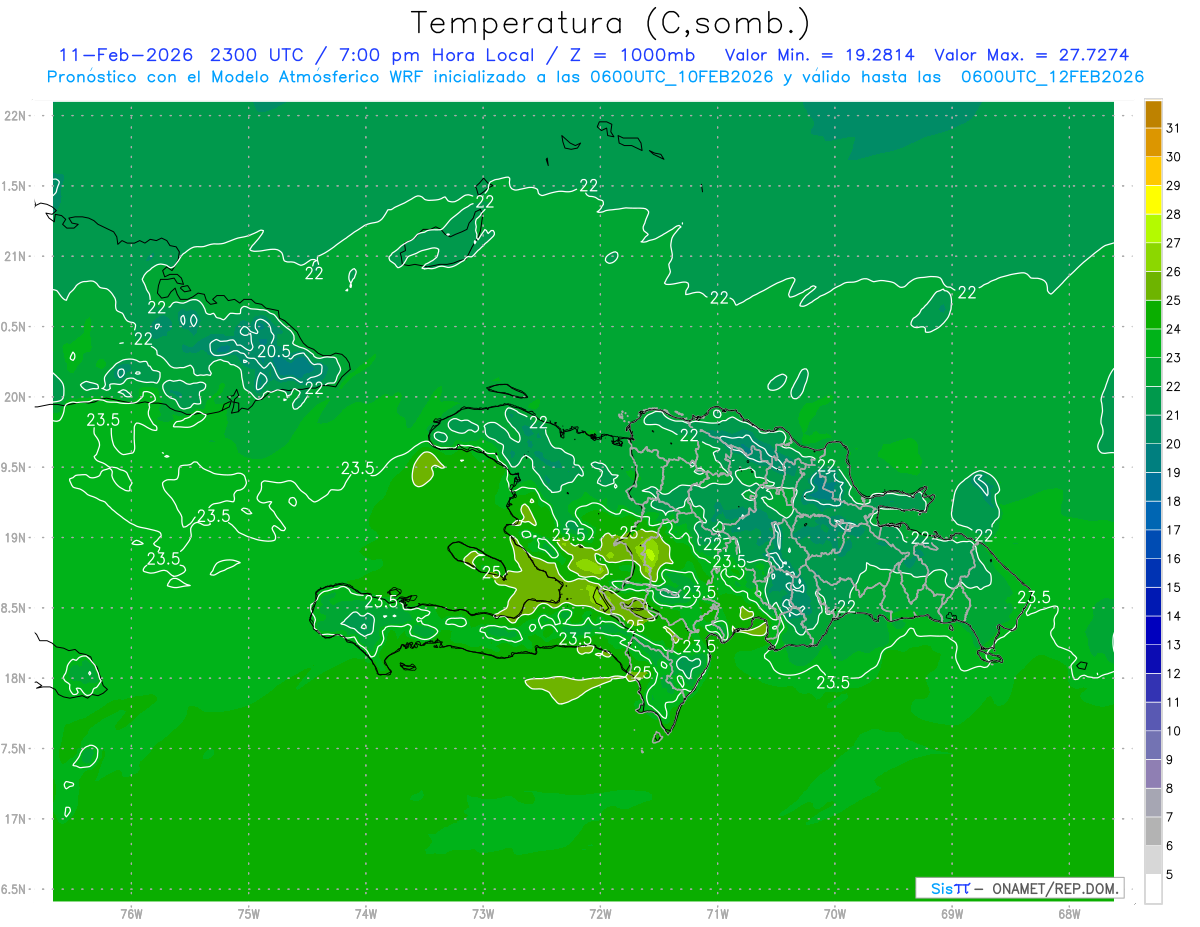The image size is (1200, 927).
Task: Click the 69W longitude axis label
Action: pos(952,913)
